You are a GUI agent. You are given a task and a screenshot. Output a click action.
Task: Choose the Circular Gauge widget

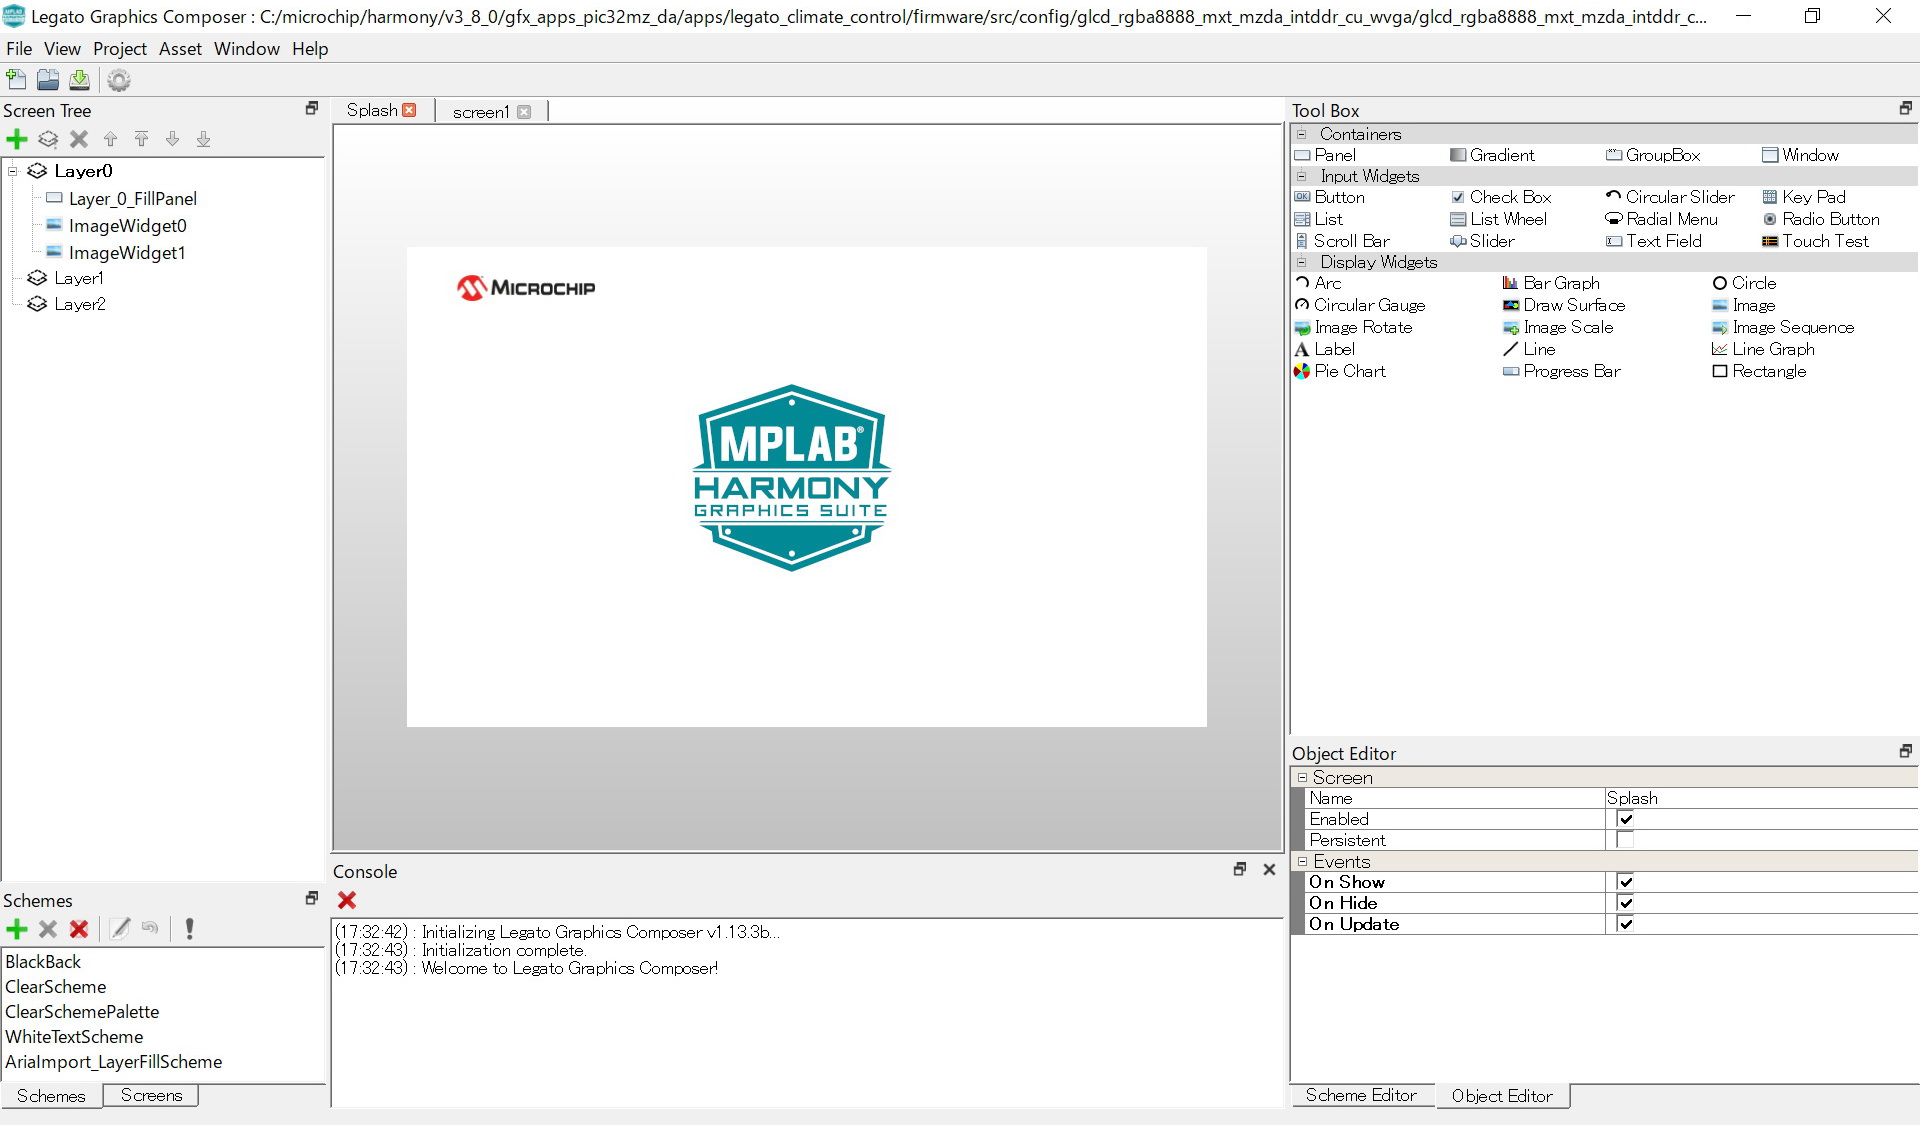pos(1360,305)
